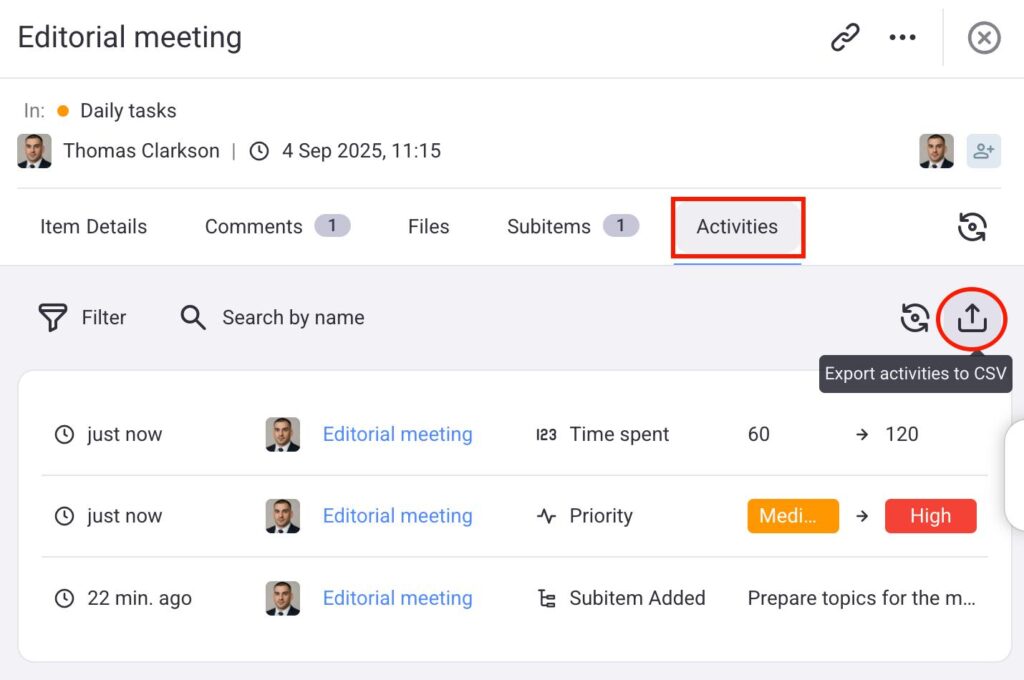
Task: Open Editorial meeting link in Time spent row
Action: [397, 435]
